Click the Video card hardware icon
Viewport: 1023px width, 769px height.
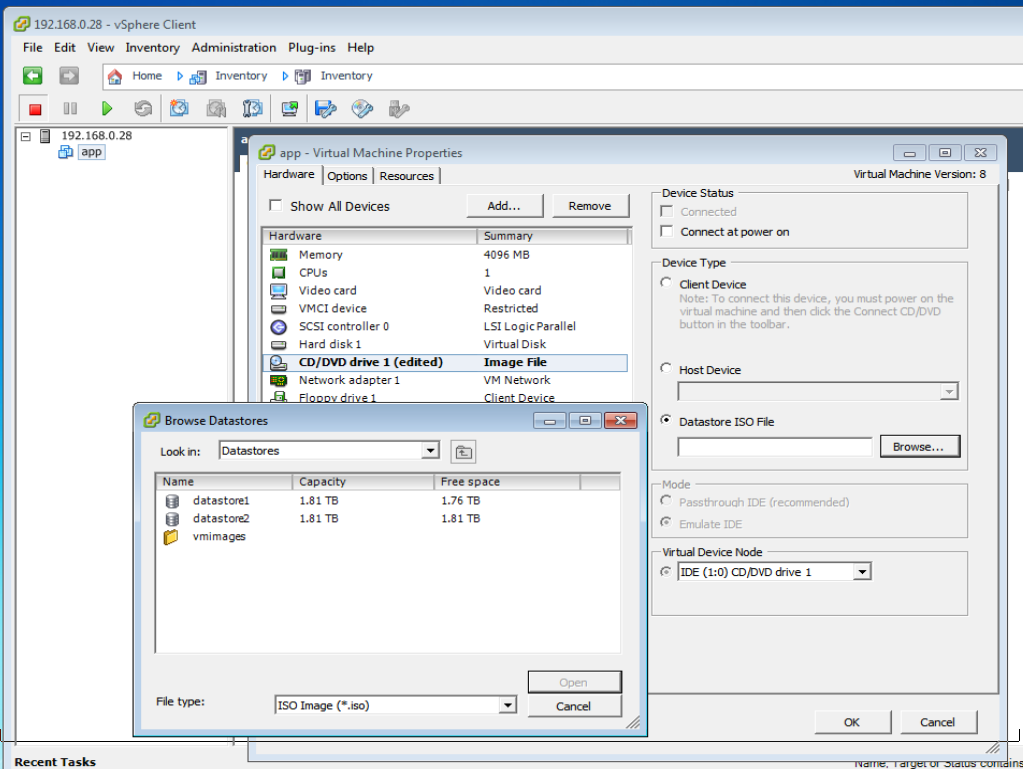point(279,291)
